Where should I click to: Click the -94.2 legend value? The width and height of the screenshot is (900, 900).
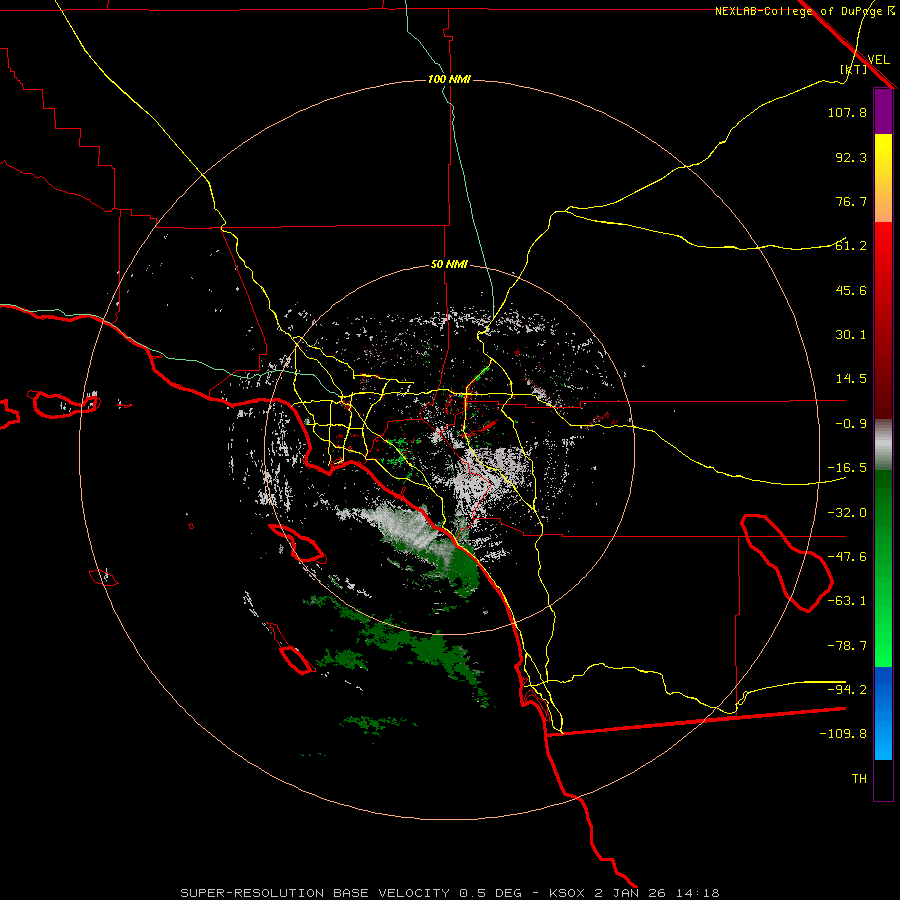[847, 689]
